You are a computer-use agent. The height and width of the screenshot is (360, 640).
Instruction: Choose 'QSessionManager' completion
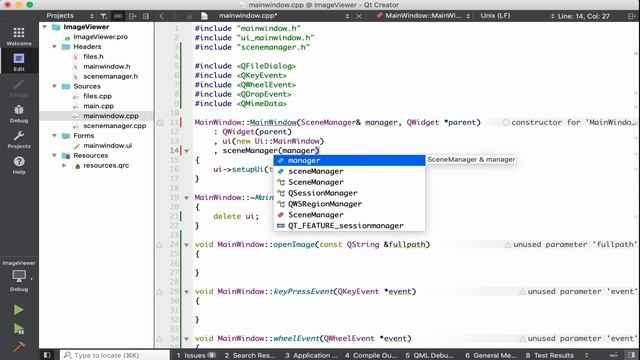(349, 193)
